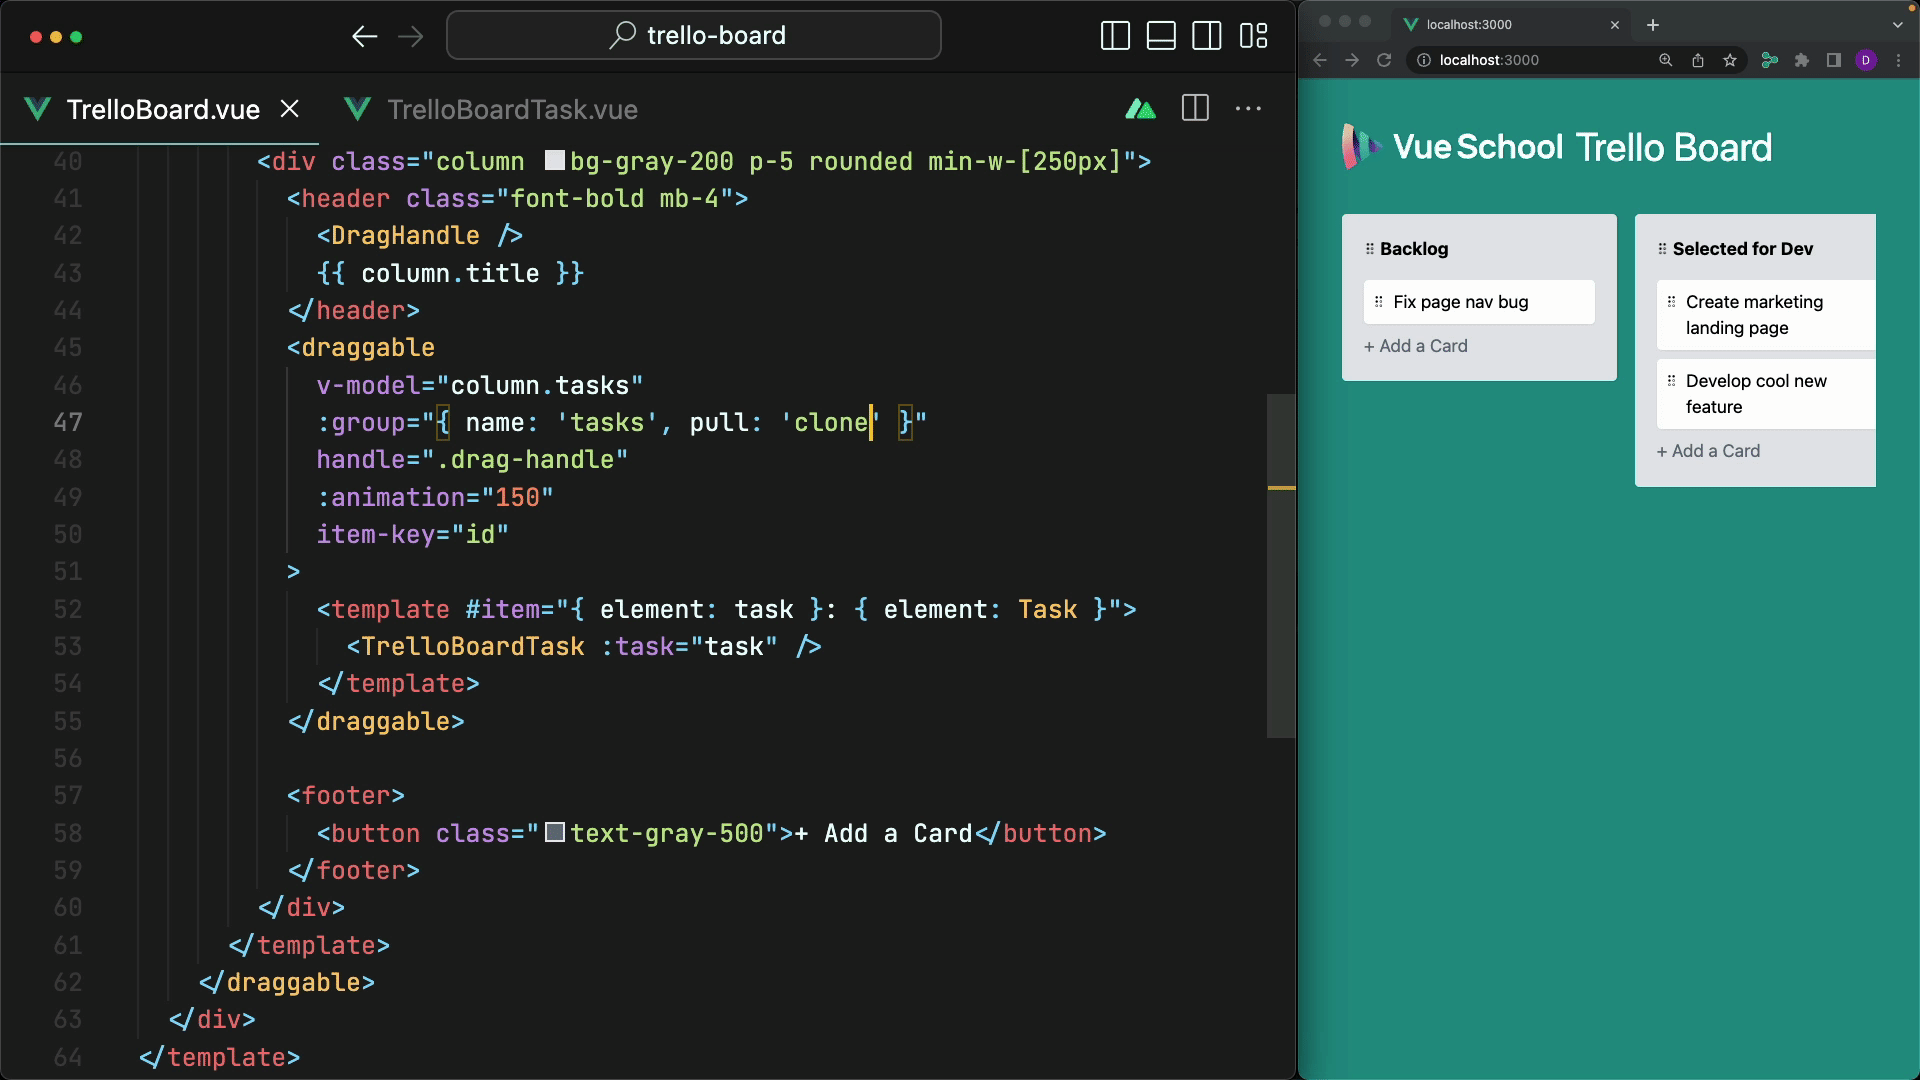Open the browser profile avatar D

click(x=1866, y=60)
